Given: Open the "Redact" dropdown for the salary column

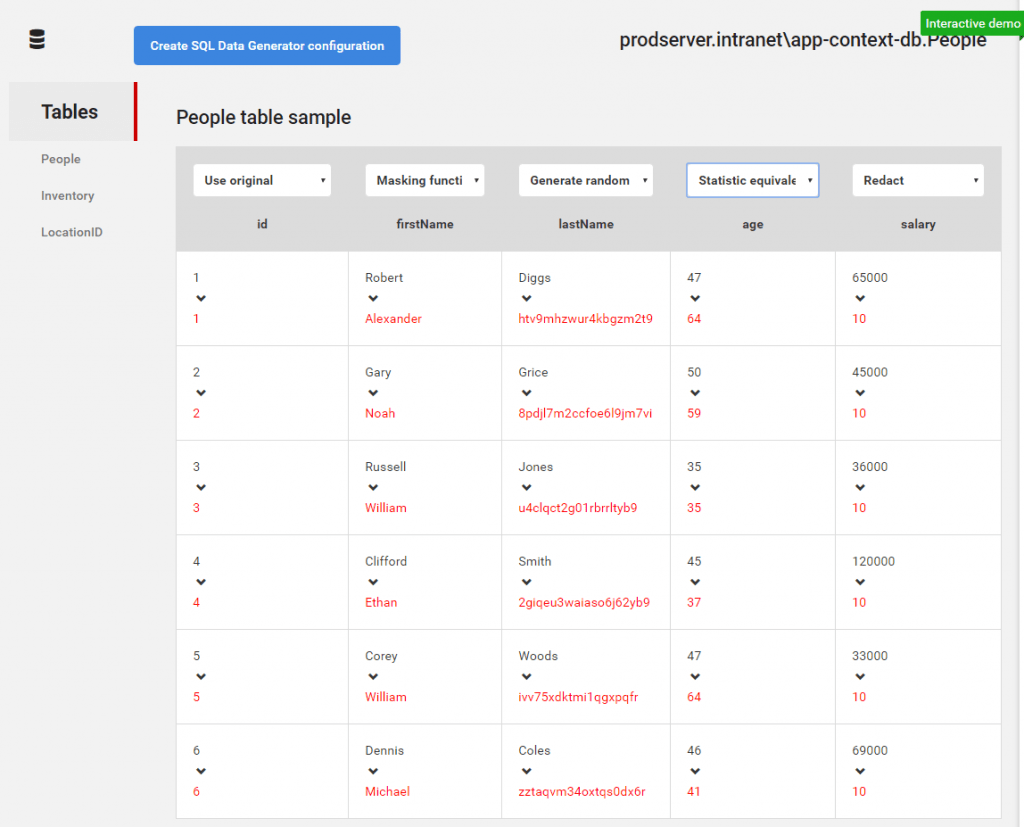Looking at the screenshot, I should click(x=917, y=180).
